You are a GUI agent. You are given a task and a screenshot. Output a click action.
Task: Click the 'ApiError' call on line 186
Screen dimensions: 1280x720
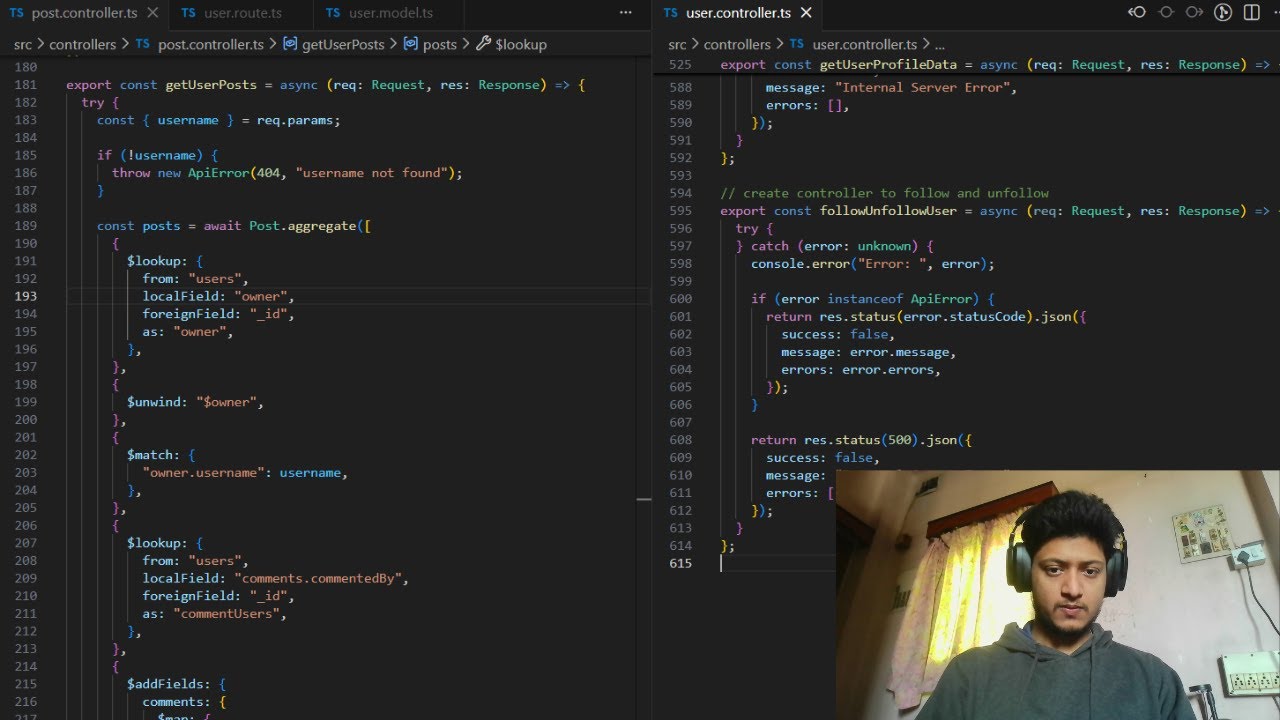point(218,173)
